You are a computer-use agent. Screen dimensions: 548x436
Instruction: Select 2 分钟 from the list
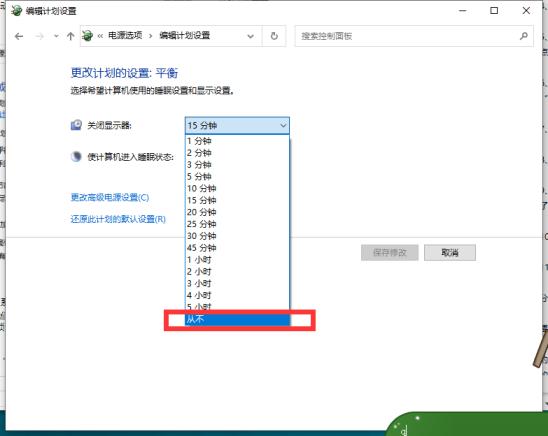click(237, 153)
